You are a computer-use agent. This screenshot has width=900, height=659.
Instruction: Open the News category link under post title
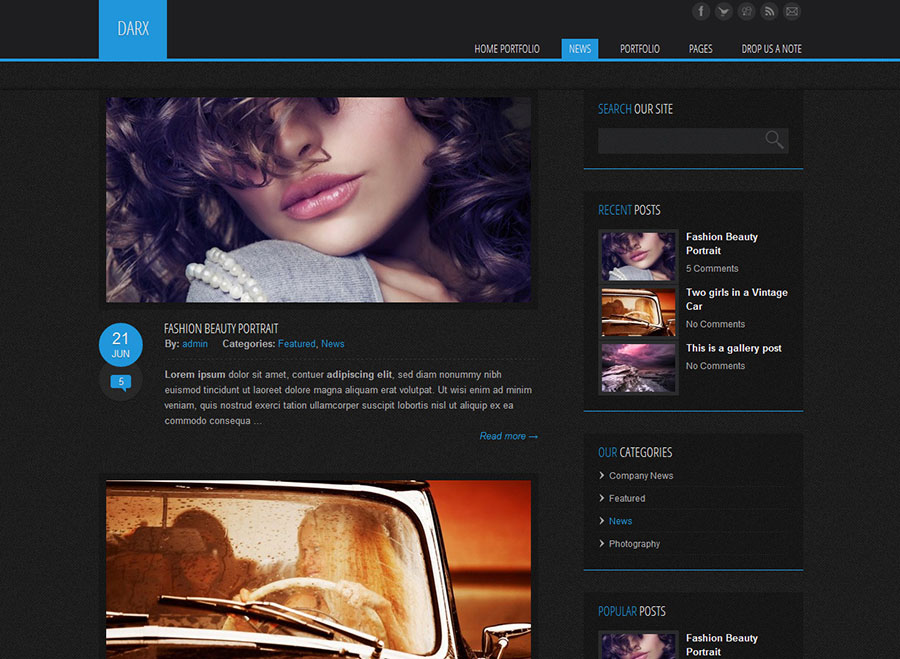pos(332,344)
